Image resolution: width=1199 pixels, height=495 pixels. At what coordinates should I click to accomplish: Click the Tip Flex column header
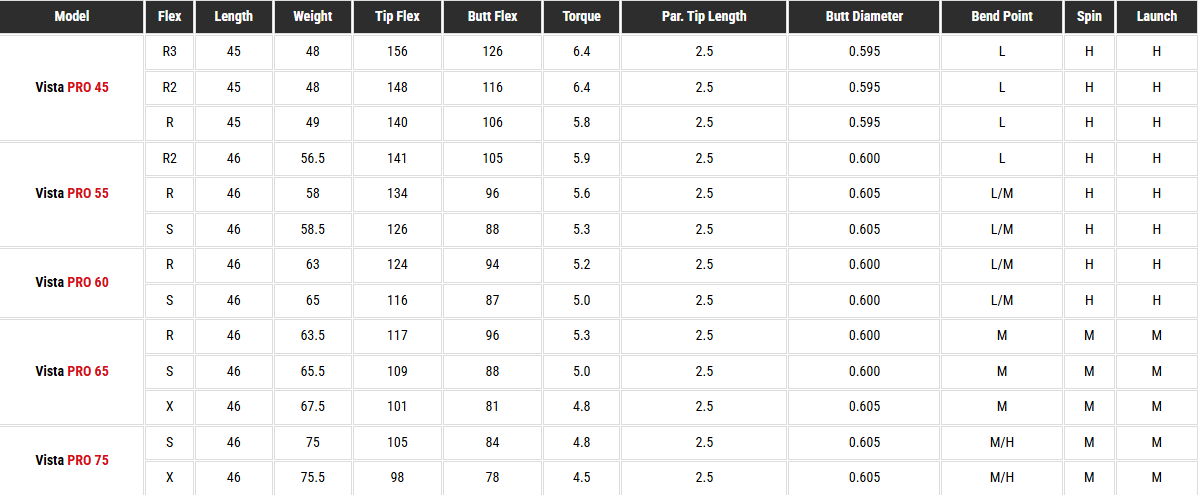coord(397,17)
